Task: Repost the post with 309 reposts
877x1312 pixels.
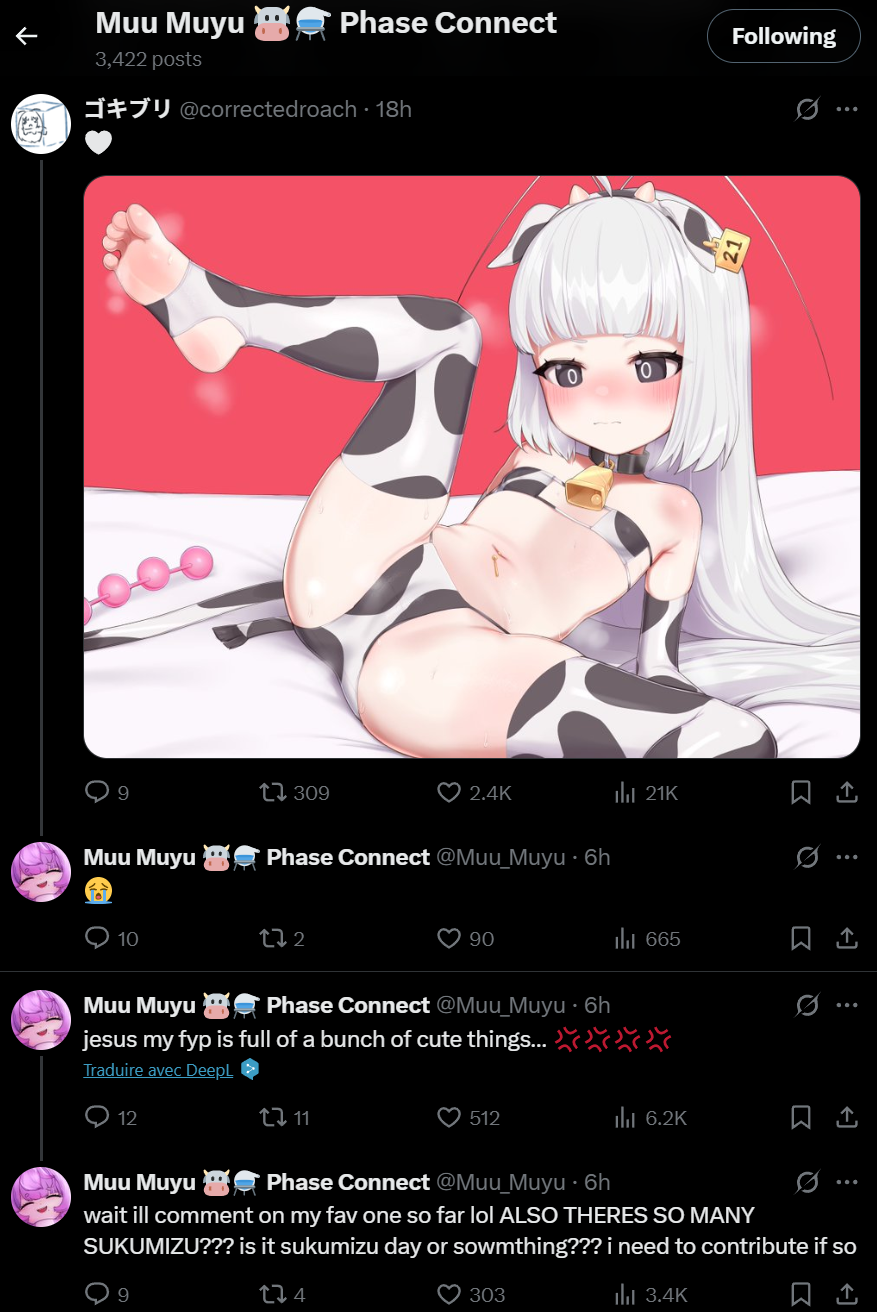Action: [x=294, y=793]
